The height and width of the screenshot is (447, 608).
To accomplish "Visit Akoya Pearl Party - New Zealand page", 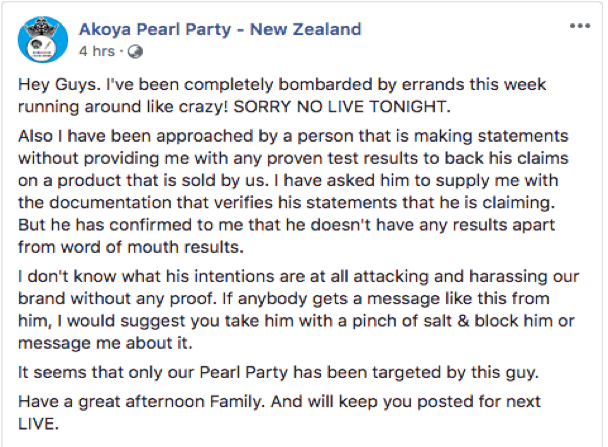I will [x=220, y=29].
